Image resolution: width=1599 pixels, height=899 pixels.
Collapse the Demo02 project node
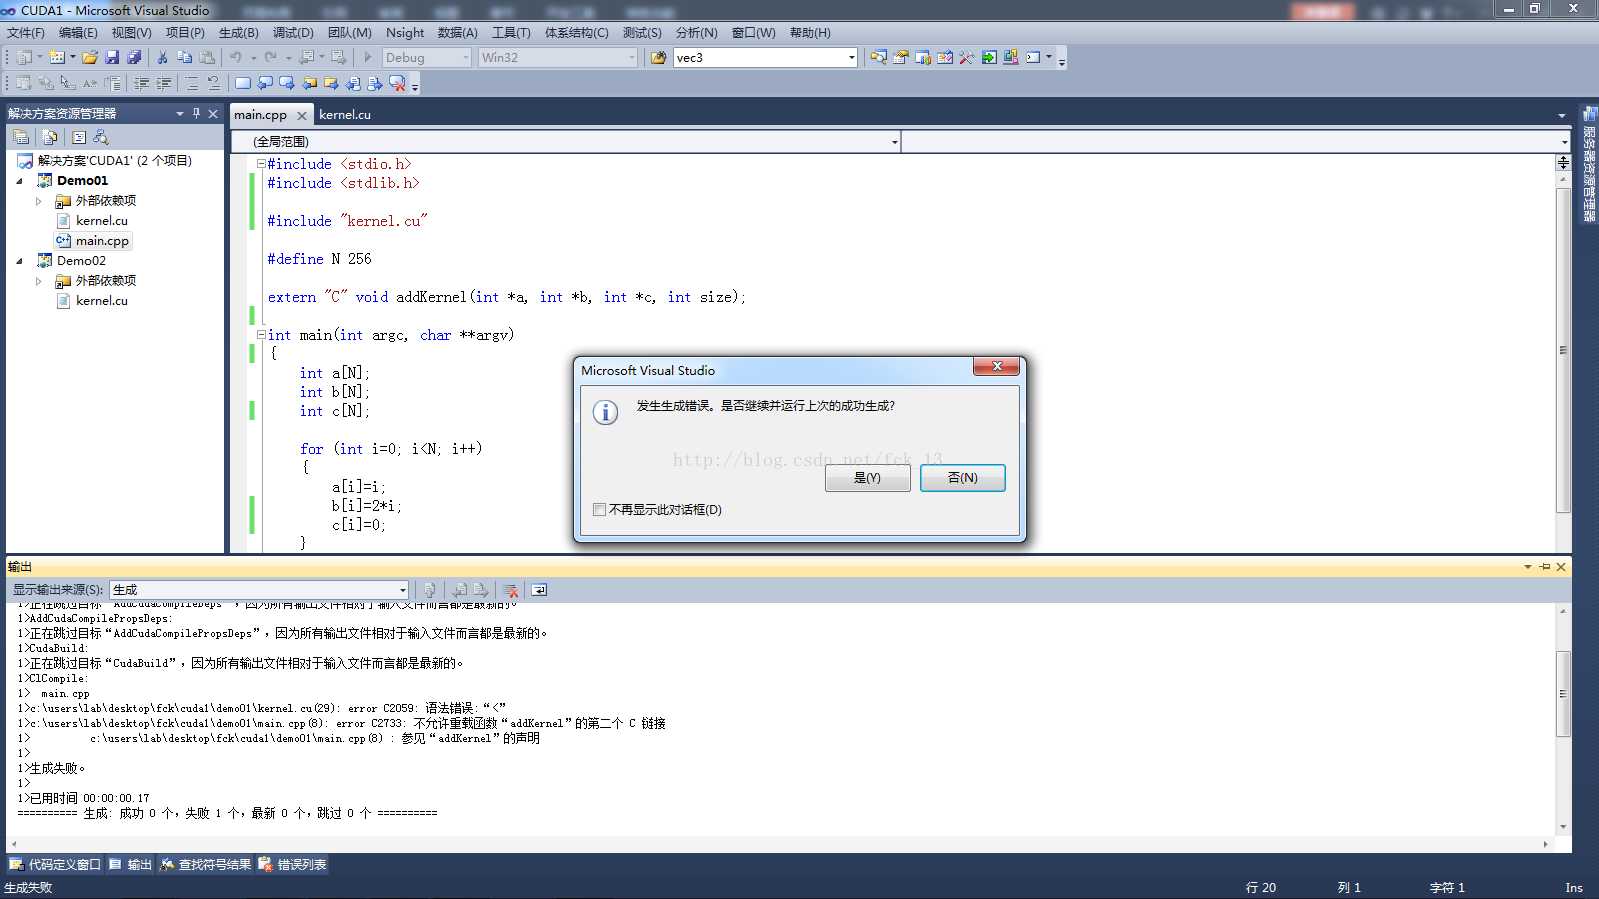(x=20, y=261)
